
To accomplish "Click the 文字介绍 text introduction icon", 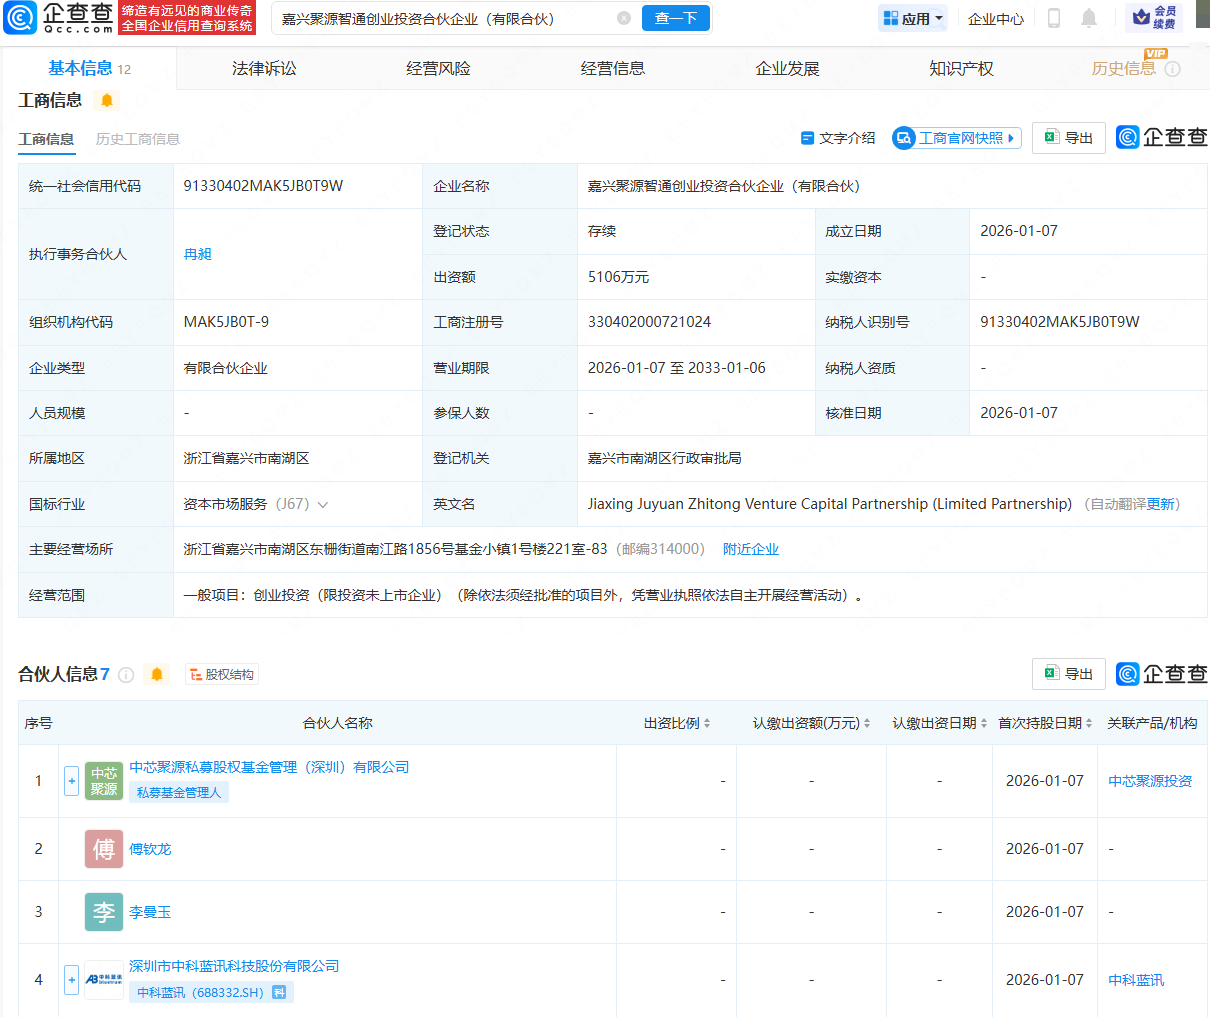I will point(808,138).
